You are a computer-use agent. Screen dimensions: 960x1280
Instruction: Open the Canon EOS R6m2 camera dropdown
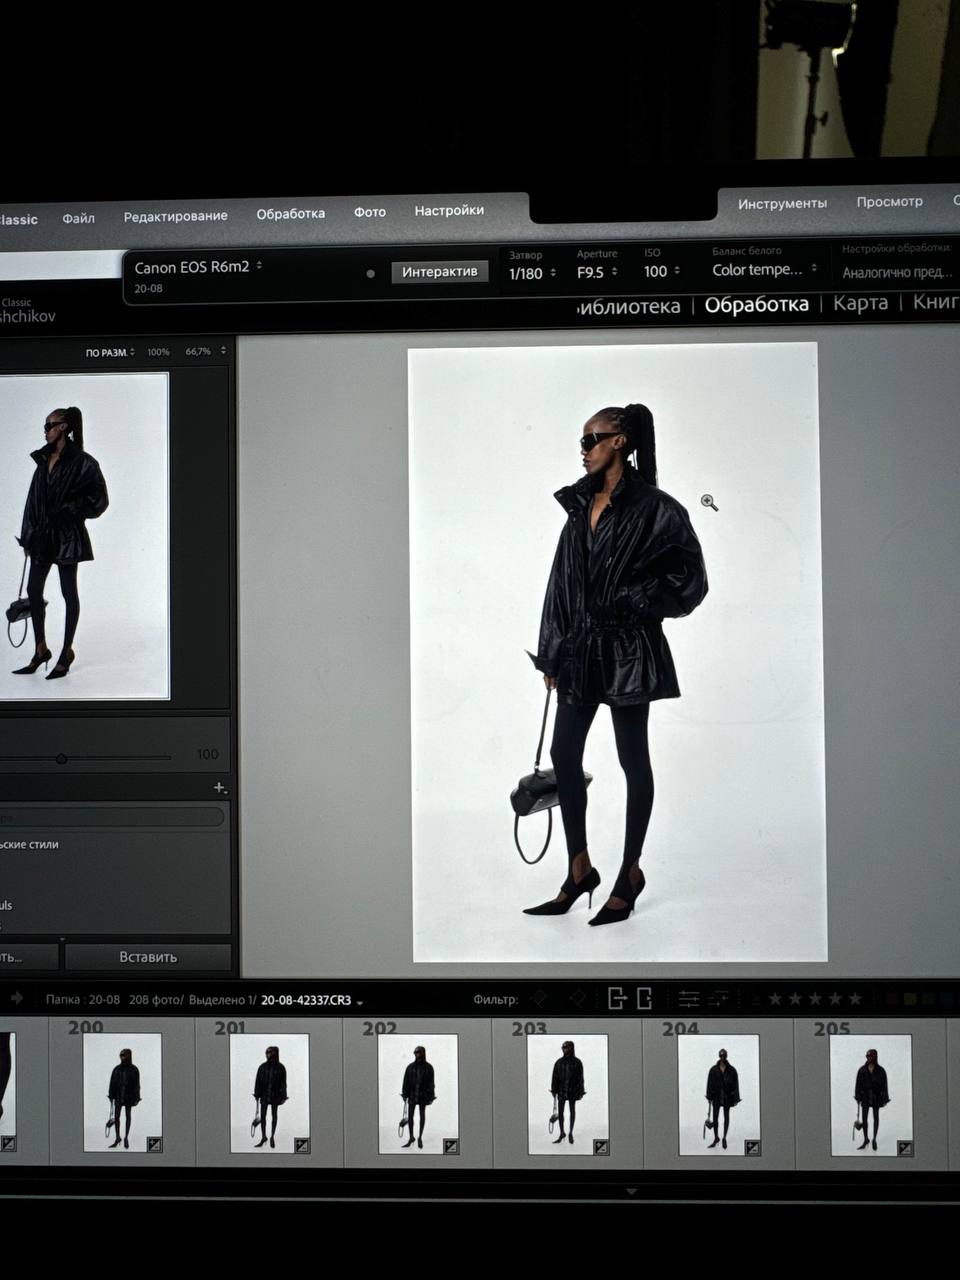198,267
